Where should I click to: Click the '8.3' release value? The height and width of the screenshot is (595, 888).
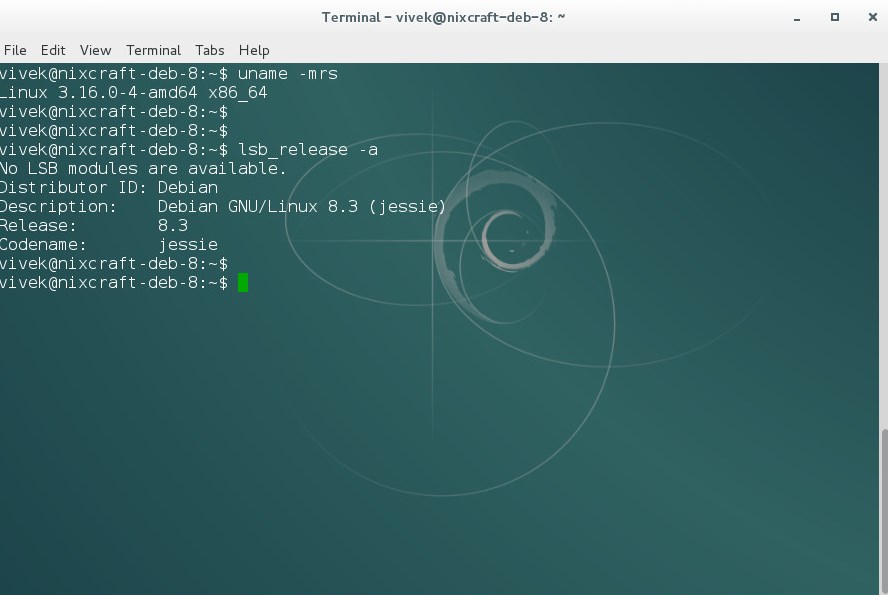pos(173,226)
